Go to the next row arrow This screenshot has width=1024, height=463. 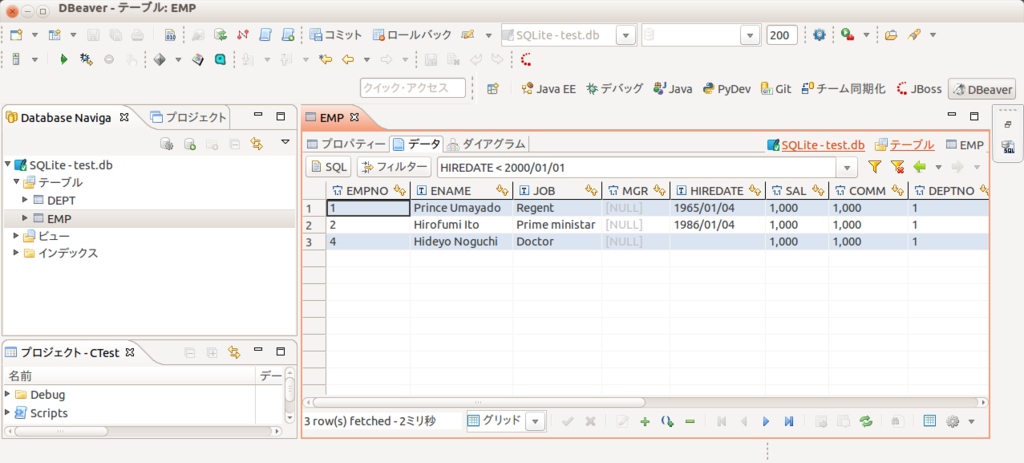pos(766,421)
